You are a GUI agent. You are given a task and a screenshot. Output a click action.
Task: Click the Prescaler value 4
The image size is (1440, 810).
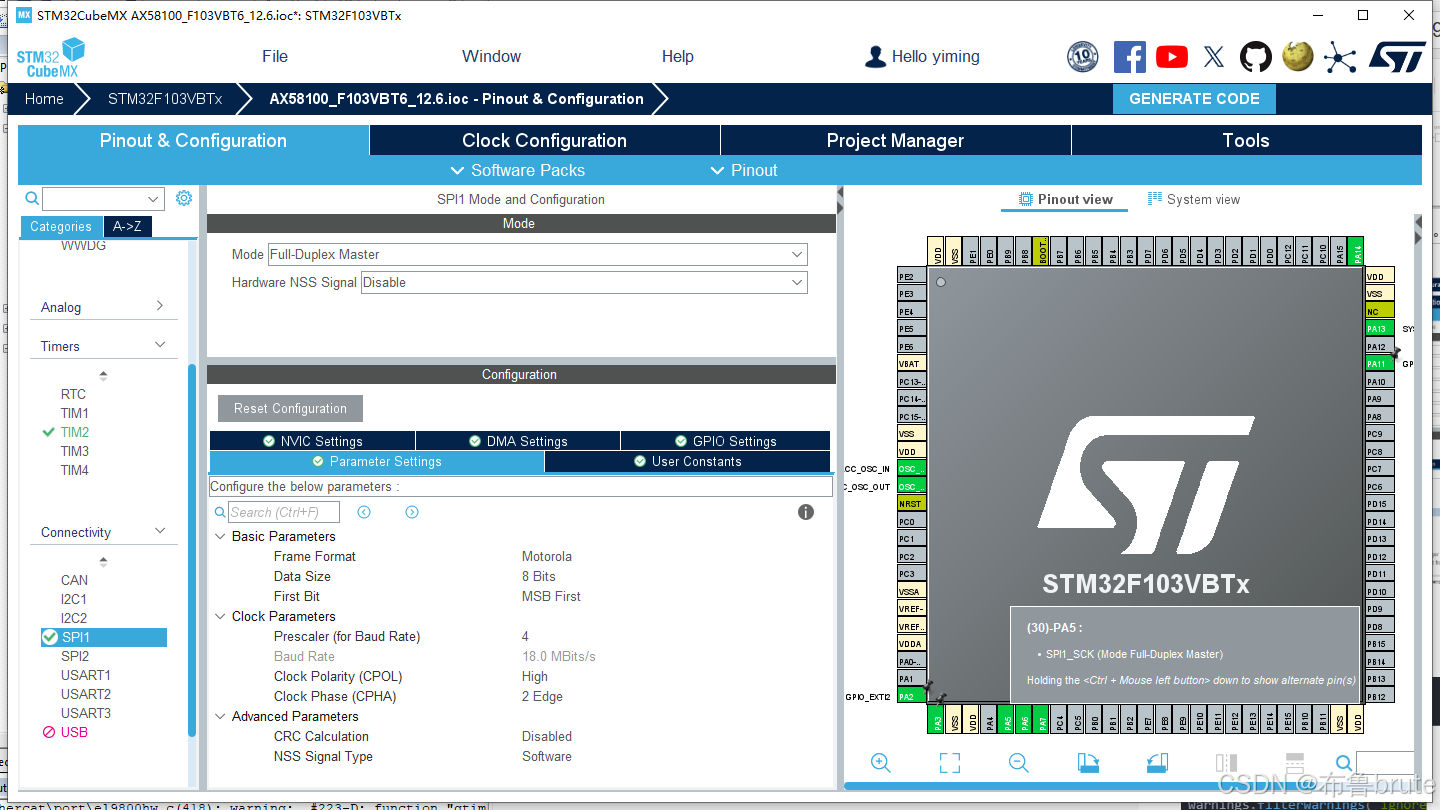tap(525, 636)
